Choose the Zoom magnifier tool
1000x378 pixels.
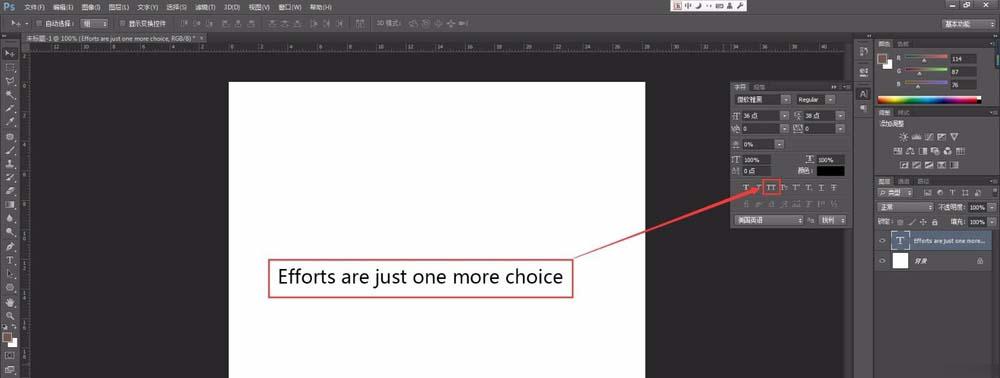(x=10, y=315)
